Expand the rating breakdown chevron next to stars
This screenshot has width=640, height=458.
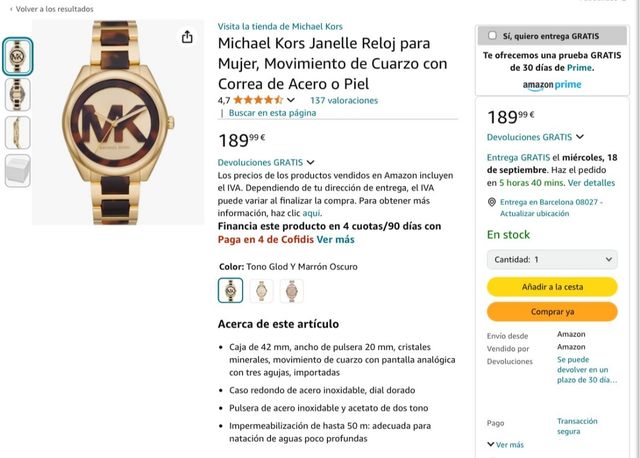[291, 100]
